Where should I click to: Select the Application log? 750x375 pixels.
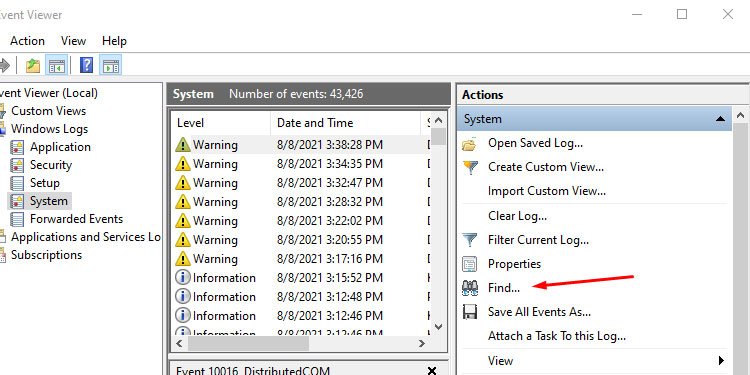click(x=60, y=147)
